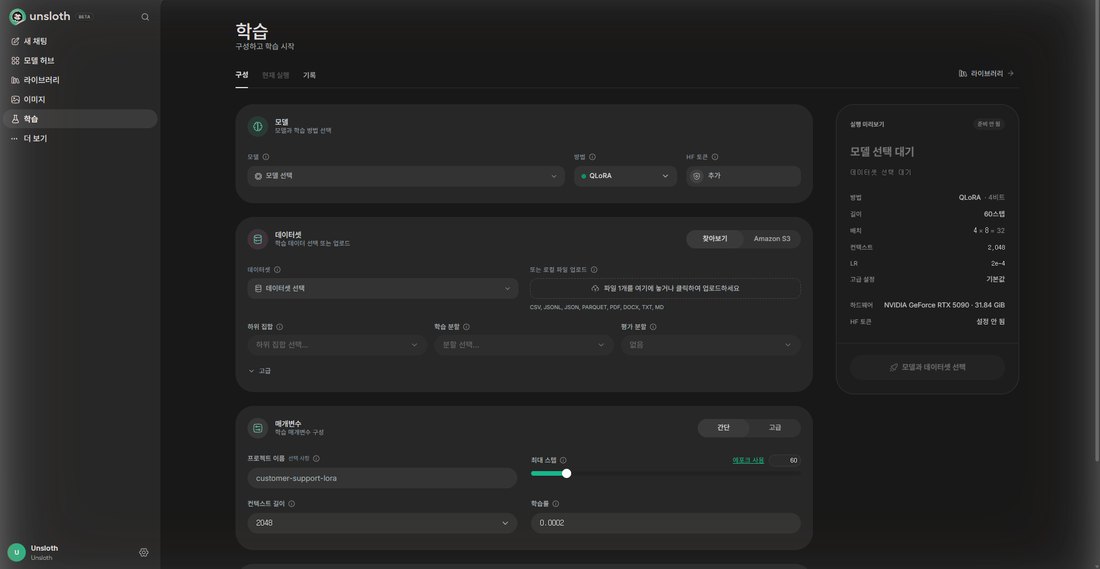
Task: Switch to the 현재 실행 tab
Action: pos(276,75)
